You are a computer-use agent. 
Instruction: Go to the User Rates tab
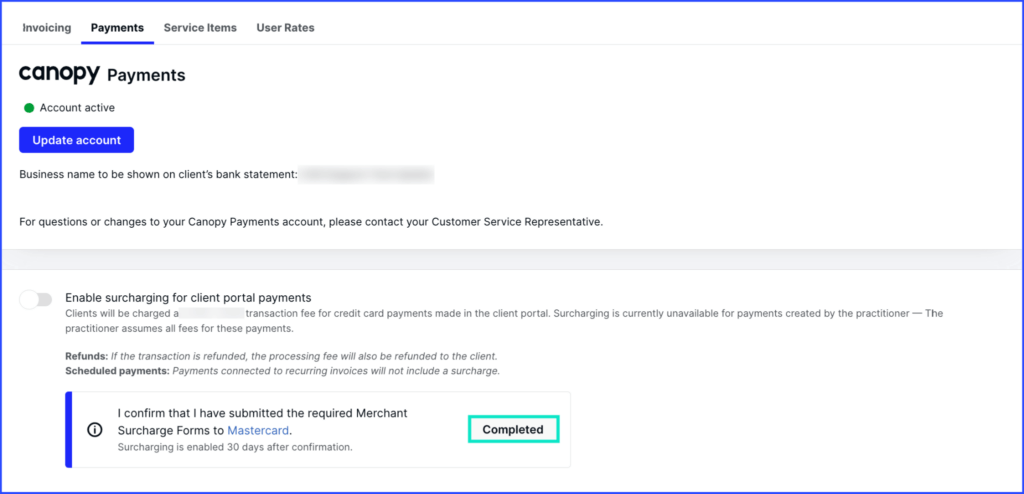[285, 28]
